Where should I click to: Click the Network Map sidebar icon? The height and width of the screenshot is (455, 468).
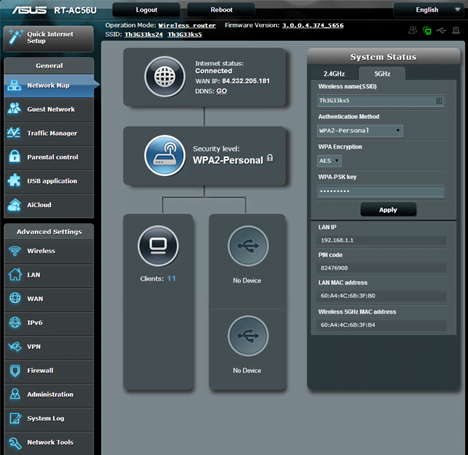(14, 85)
